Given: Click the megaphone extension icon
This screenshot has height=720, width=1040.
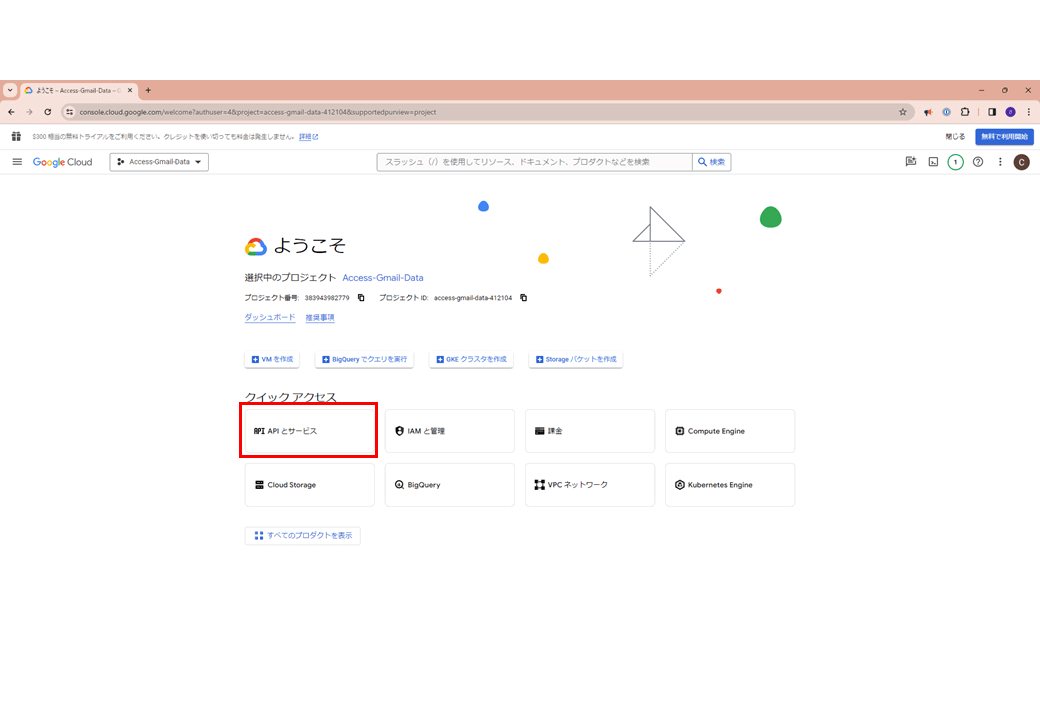Looking at the screenshot, I should pyautogui.click(x=928, y=112).
